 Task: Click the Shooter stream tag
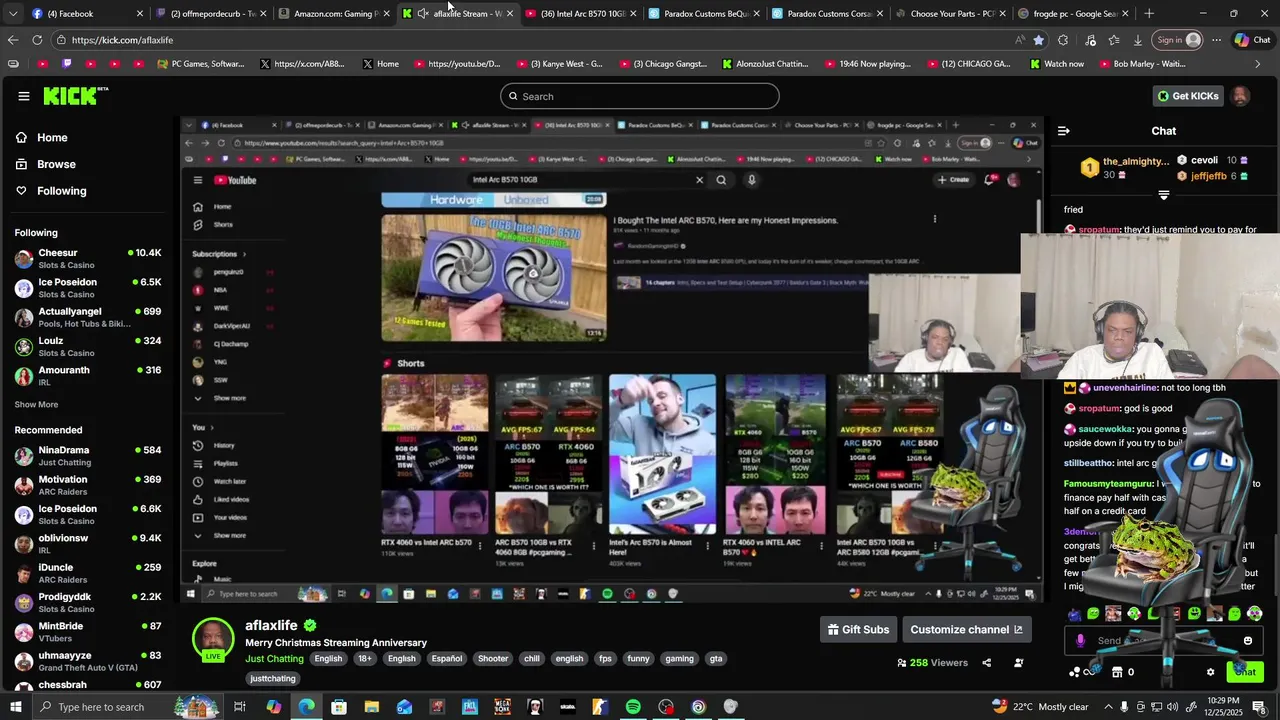coord(493,659)
